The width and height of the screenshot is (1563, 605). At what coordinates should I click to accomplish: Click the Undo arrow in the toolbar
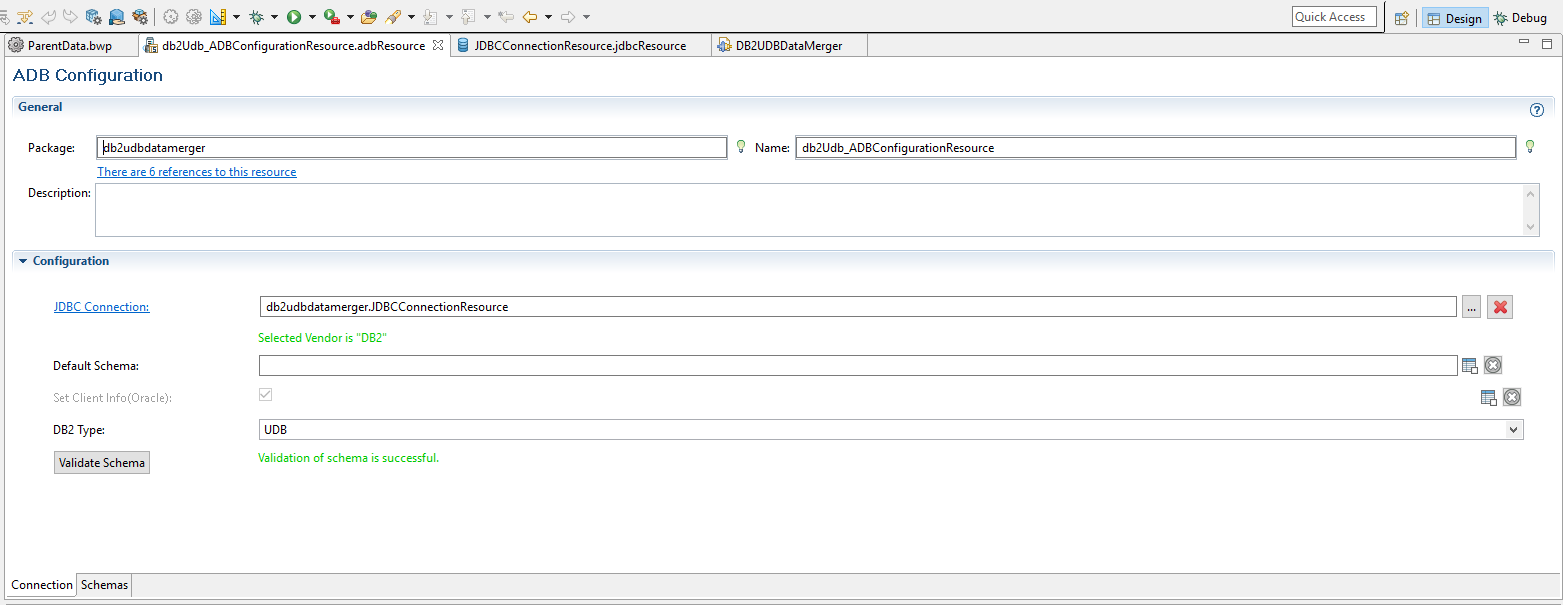click(x=48, y=17)
